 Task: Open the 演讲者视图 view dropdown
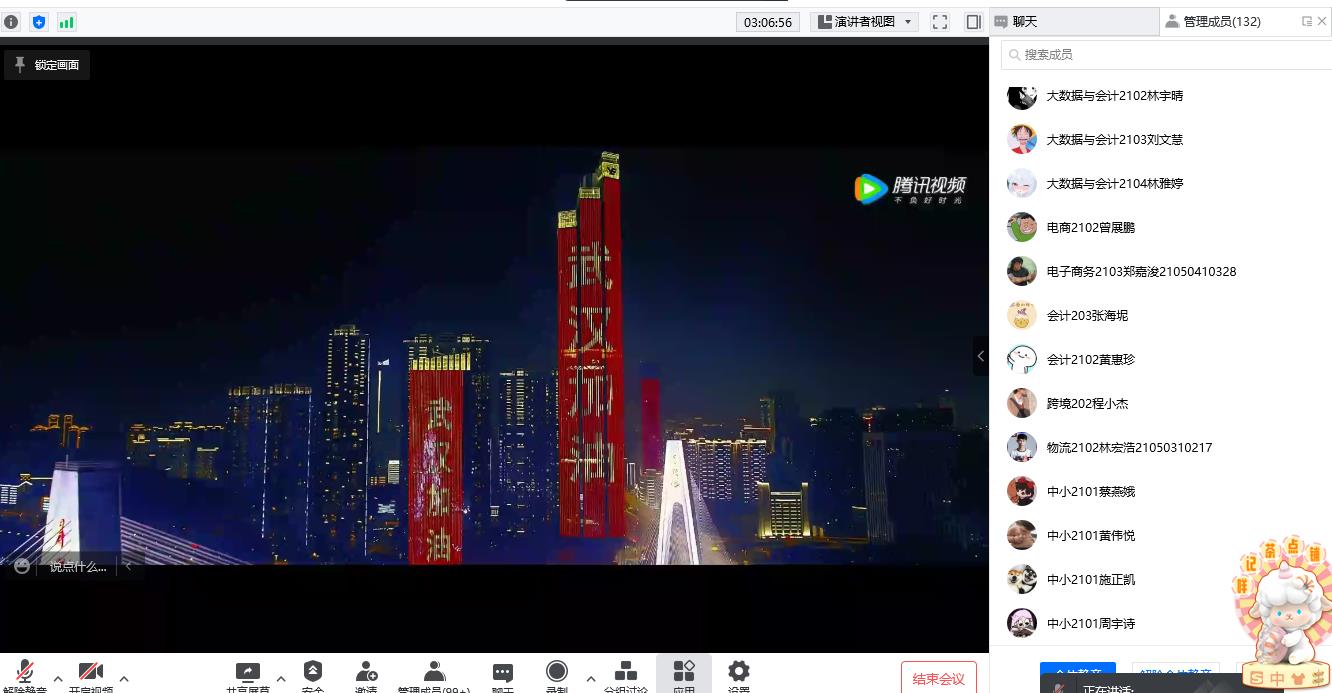click(x=864, y=22)
